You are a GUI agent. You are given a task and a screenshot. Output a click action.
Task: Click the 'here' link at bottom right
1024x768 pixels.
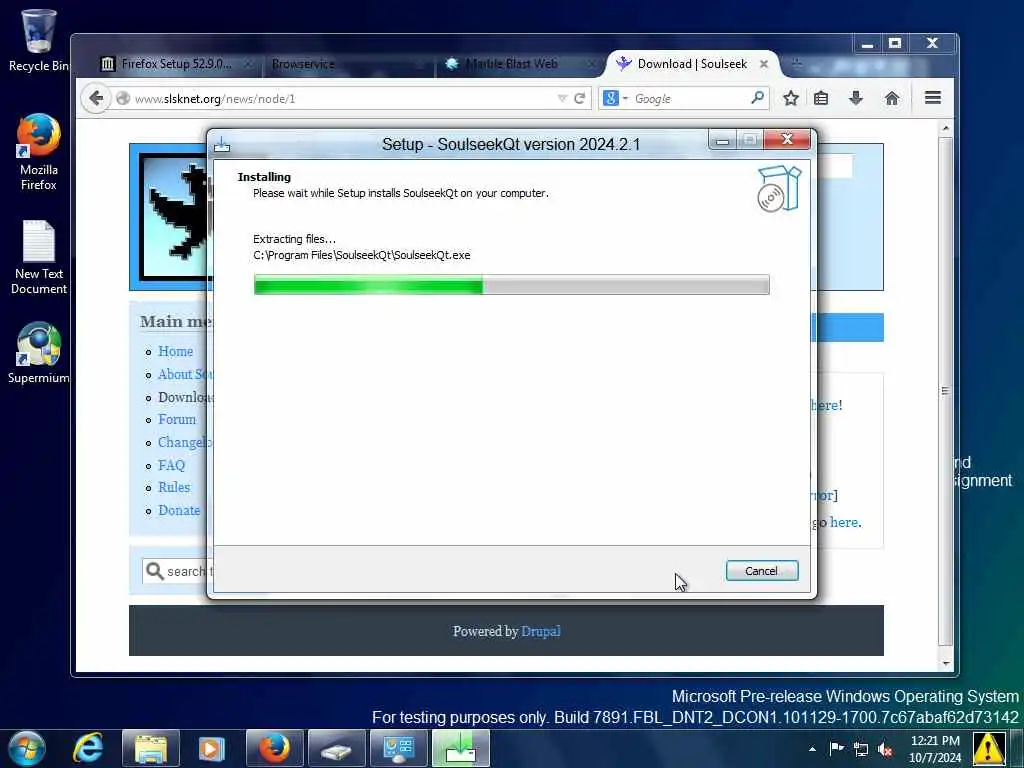tap(844, 522)
